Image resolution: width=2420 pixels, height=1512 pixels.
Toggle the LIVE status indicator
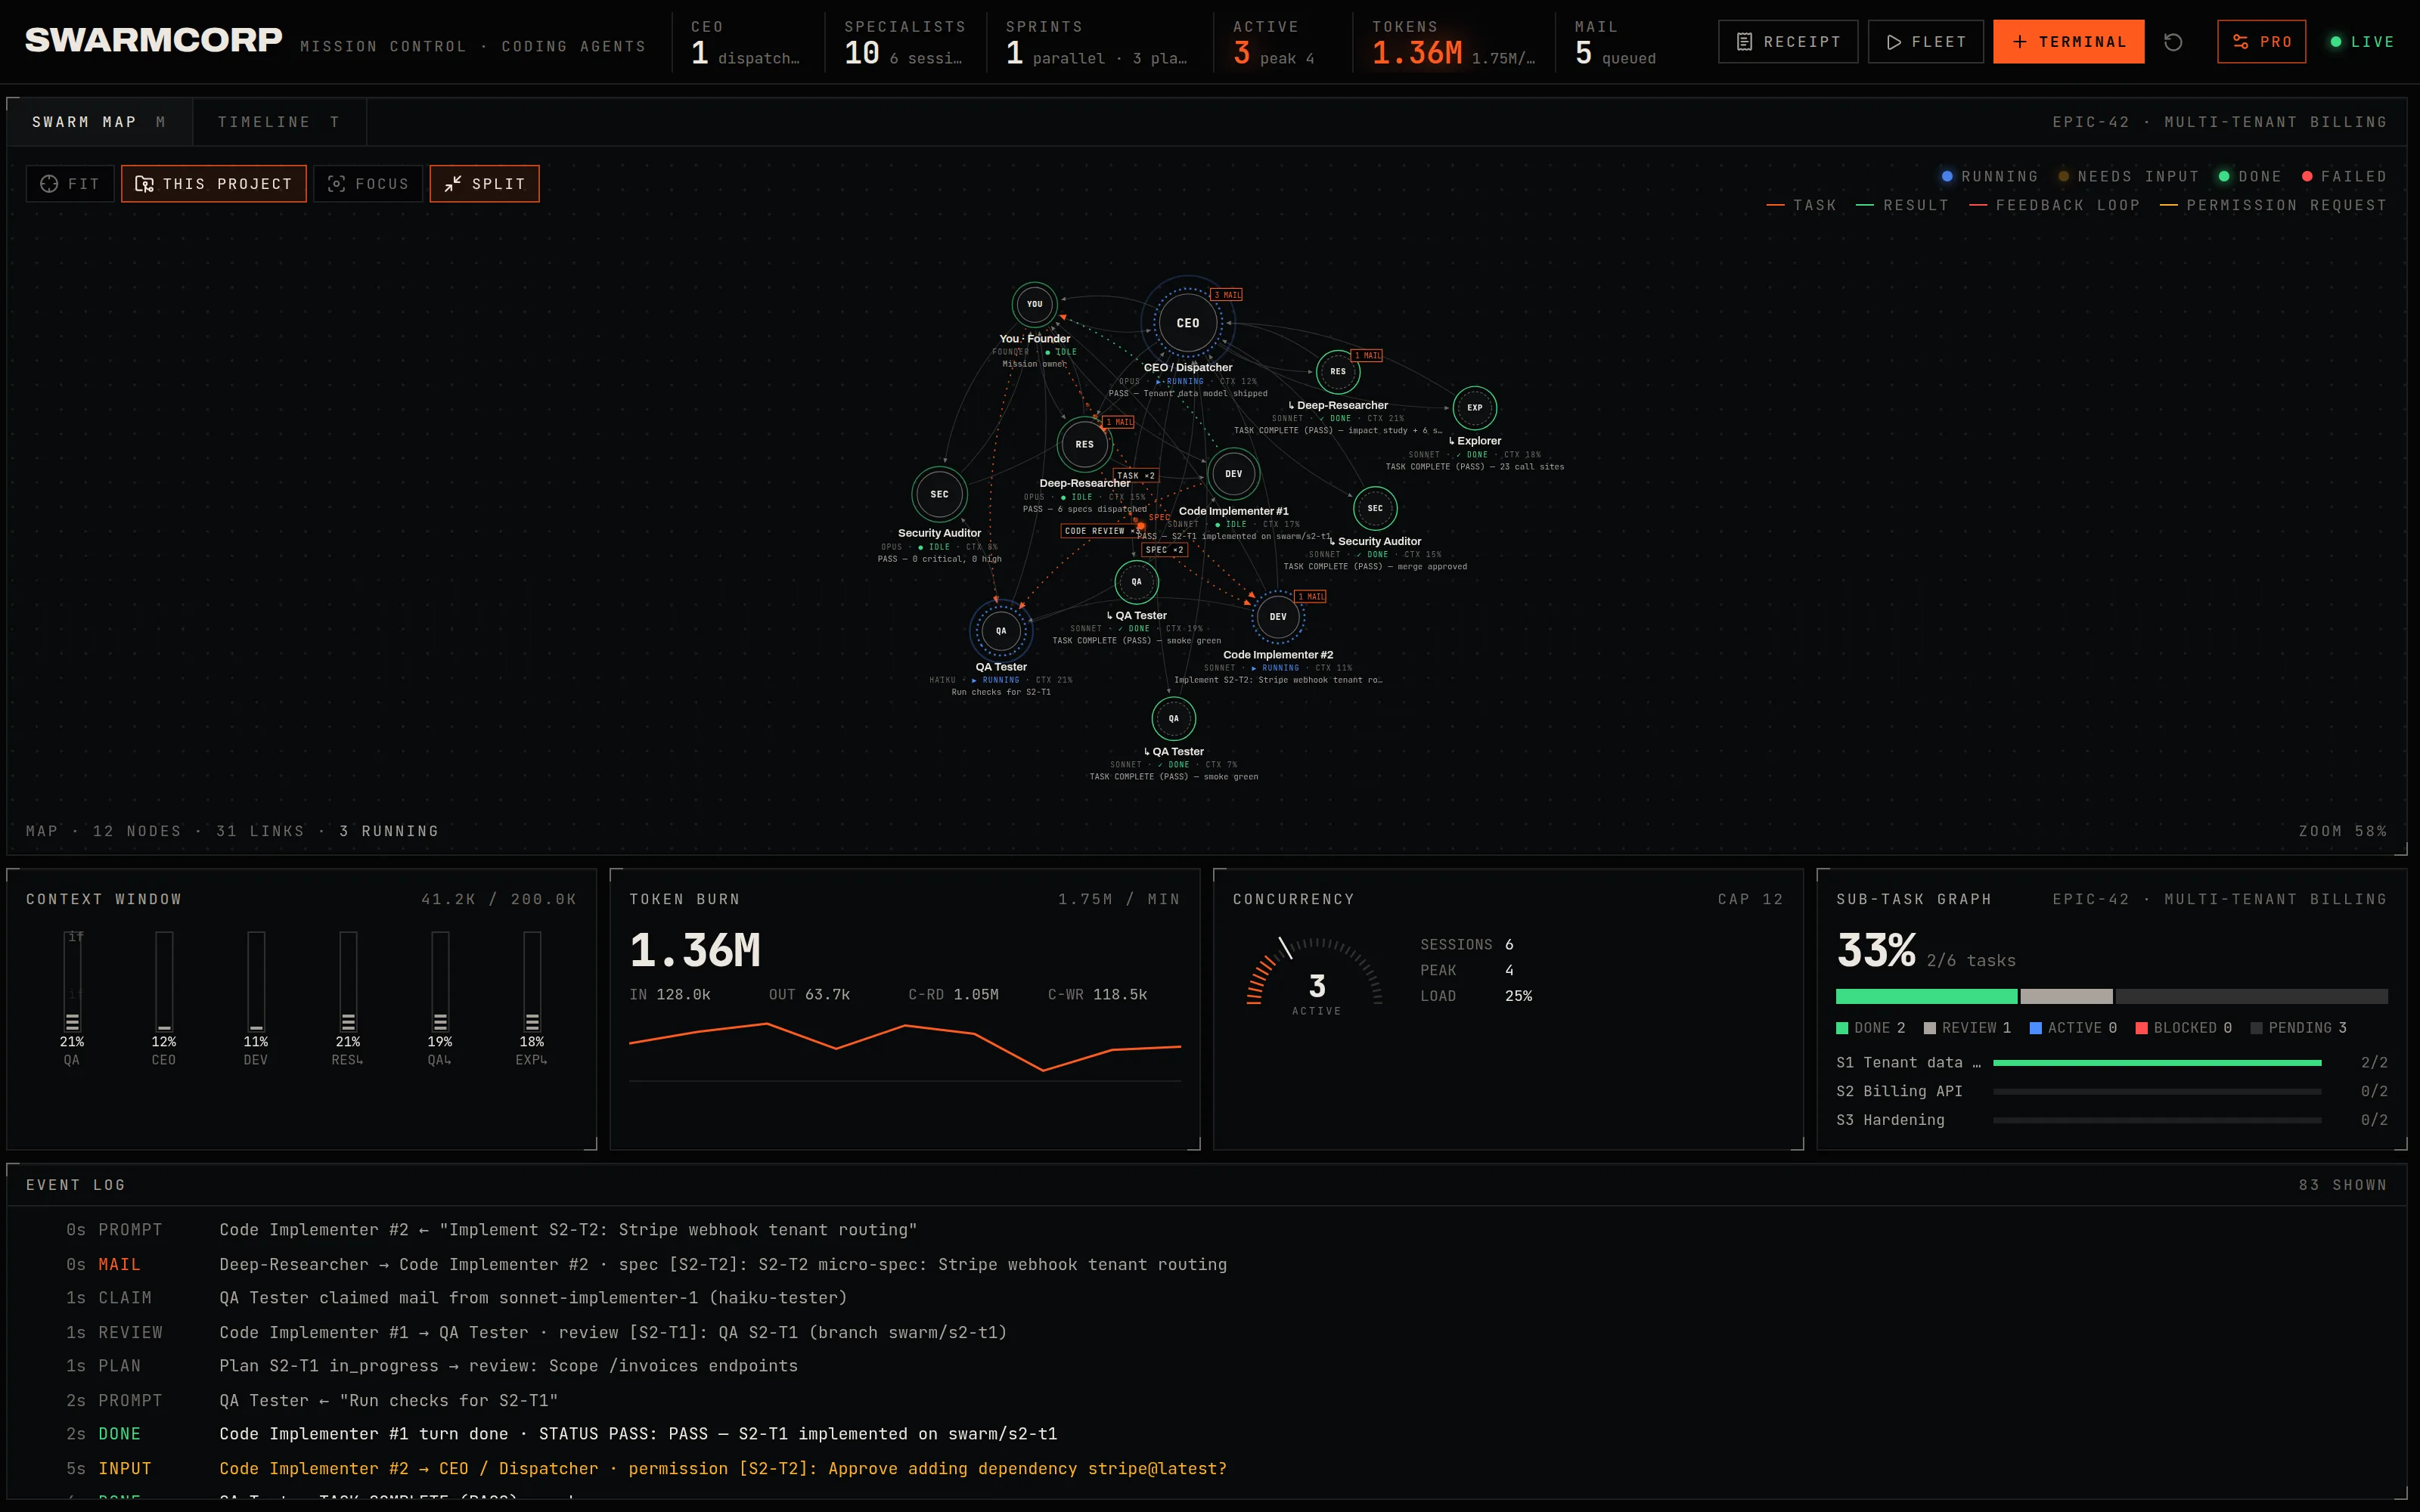tap(2362, 42)
